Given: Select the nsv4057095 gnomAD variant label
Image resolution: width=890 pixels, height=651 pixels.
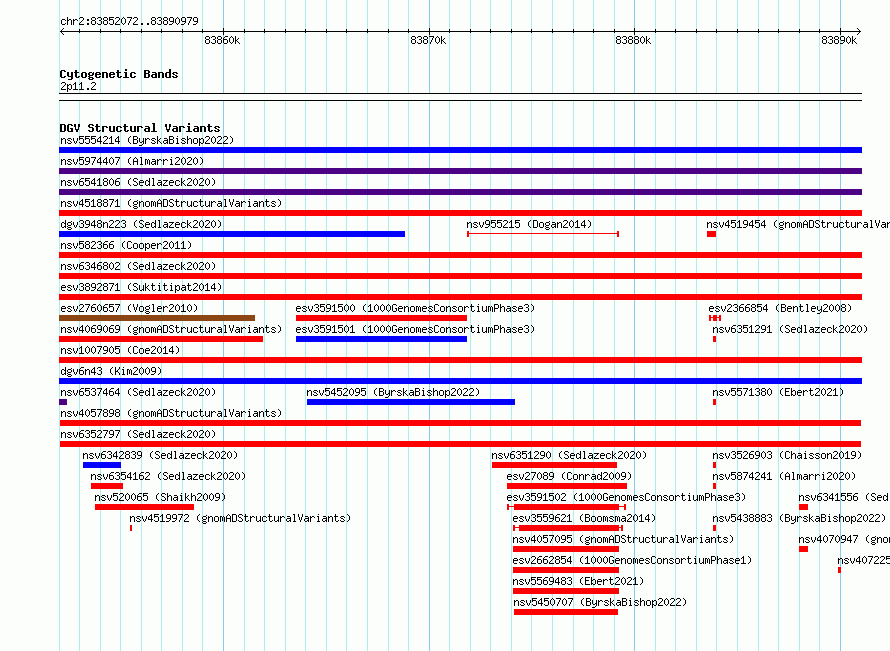Looking at the screenshot, I should click(x=623, y=539).
